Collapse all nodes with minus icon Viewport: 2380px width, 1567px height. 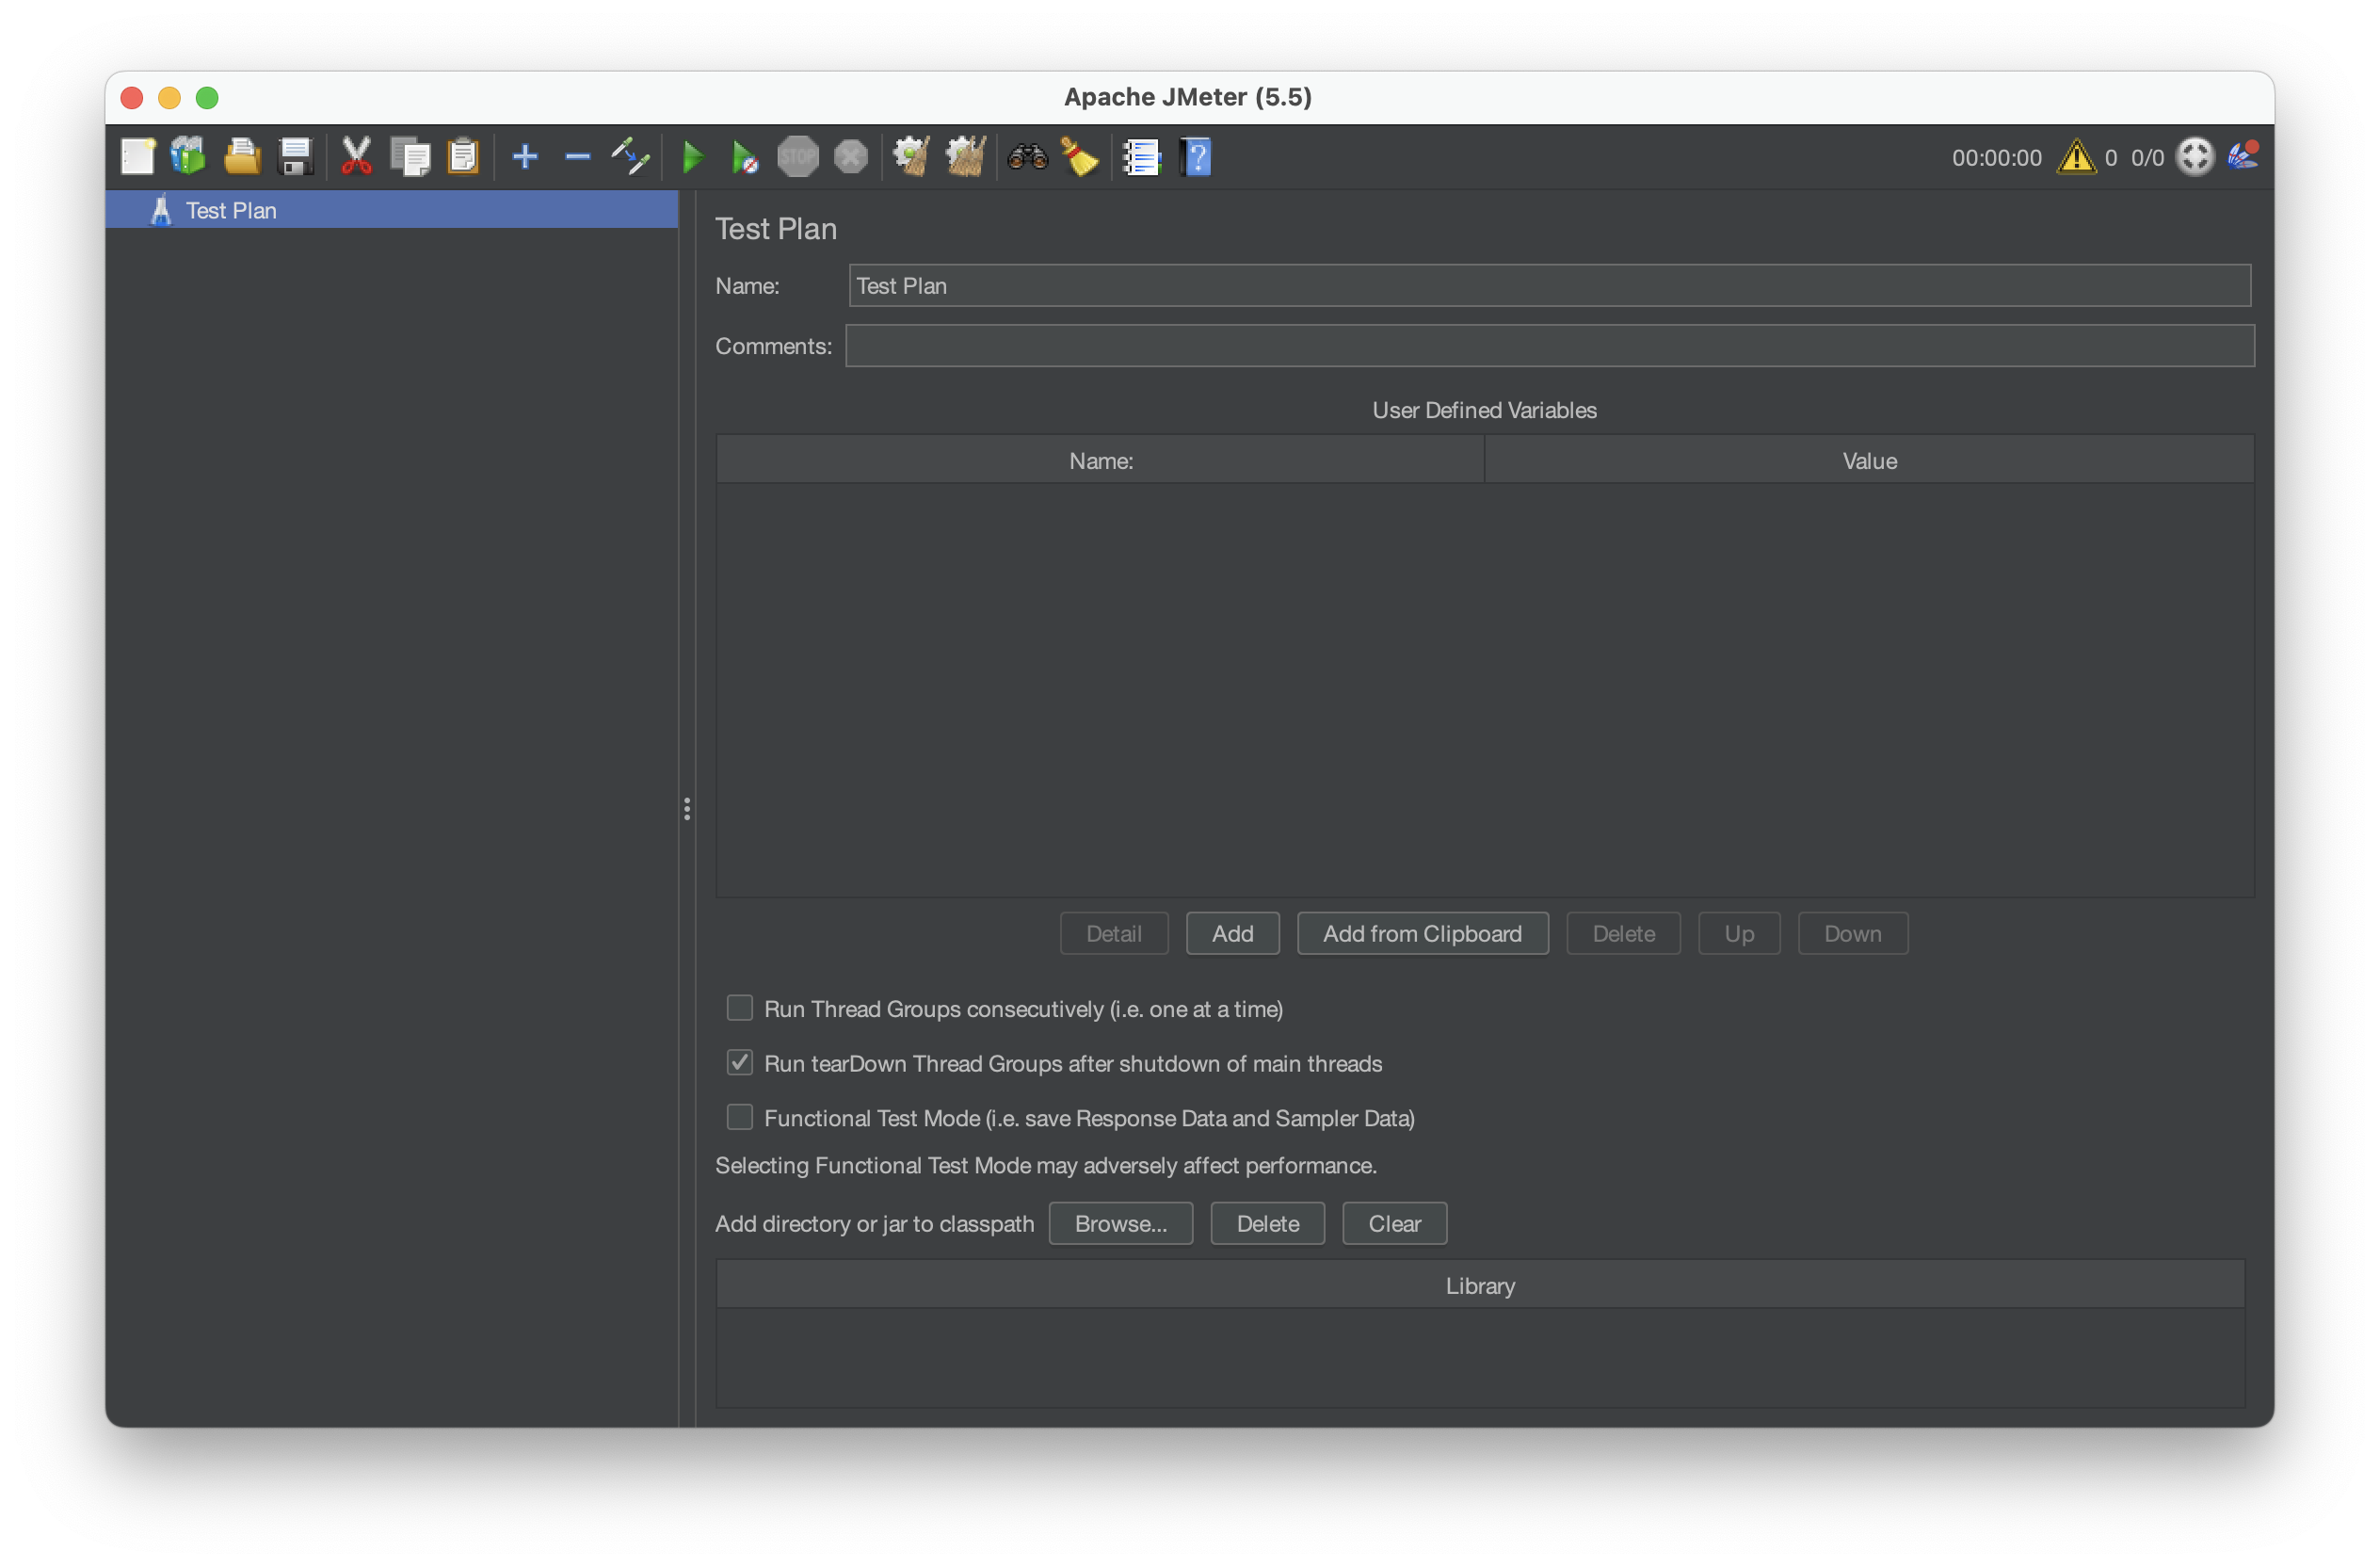pos(578,157)
